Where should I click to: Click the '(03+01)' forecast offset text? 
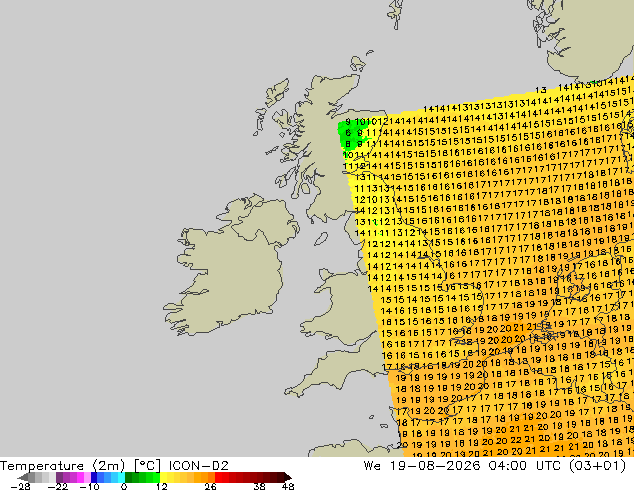pyautogui.click(x=598, y=466)
